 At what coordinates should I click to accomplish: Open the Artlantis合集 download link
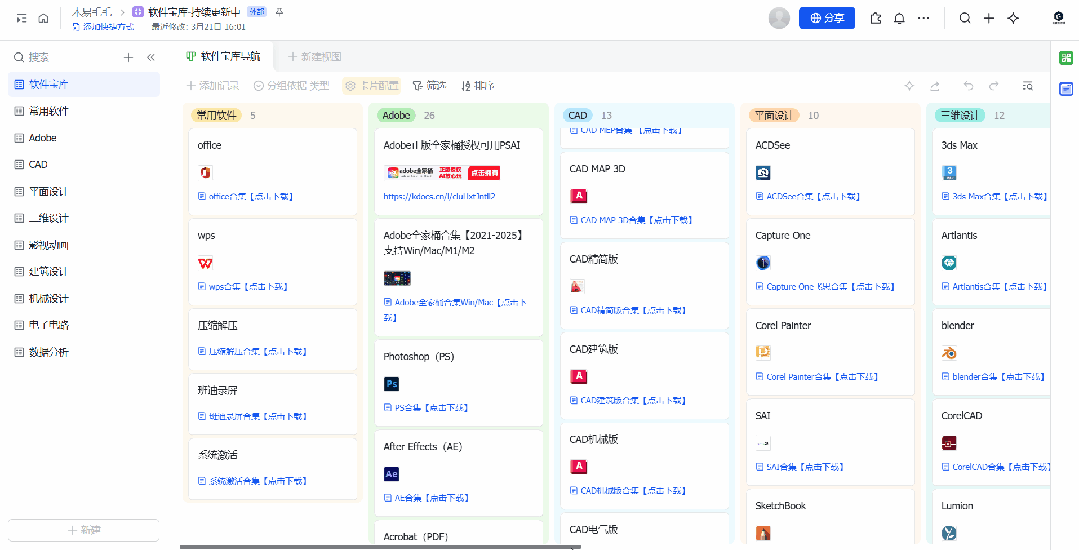tap(994, 286)
